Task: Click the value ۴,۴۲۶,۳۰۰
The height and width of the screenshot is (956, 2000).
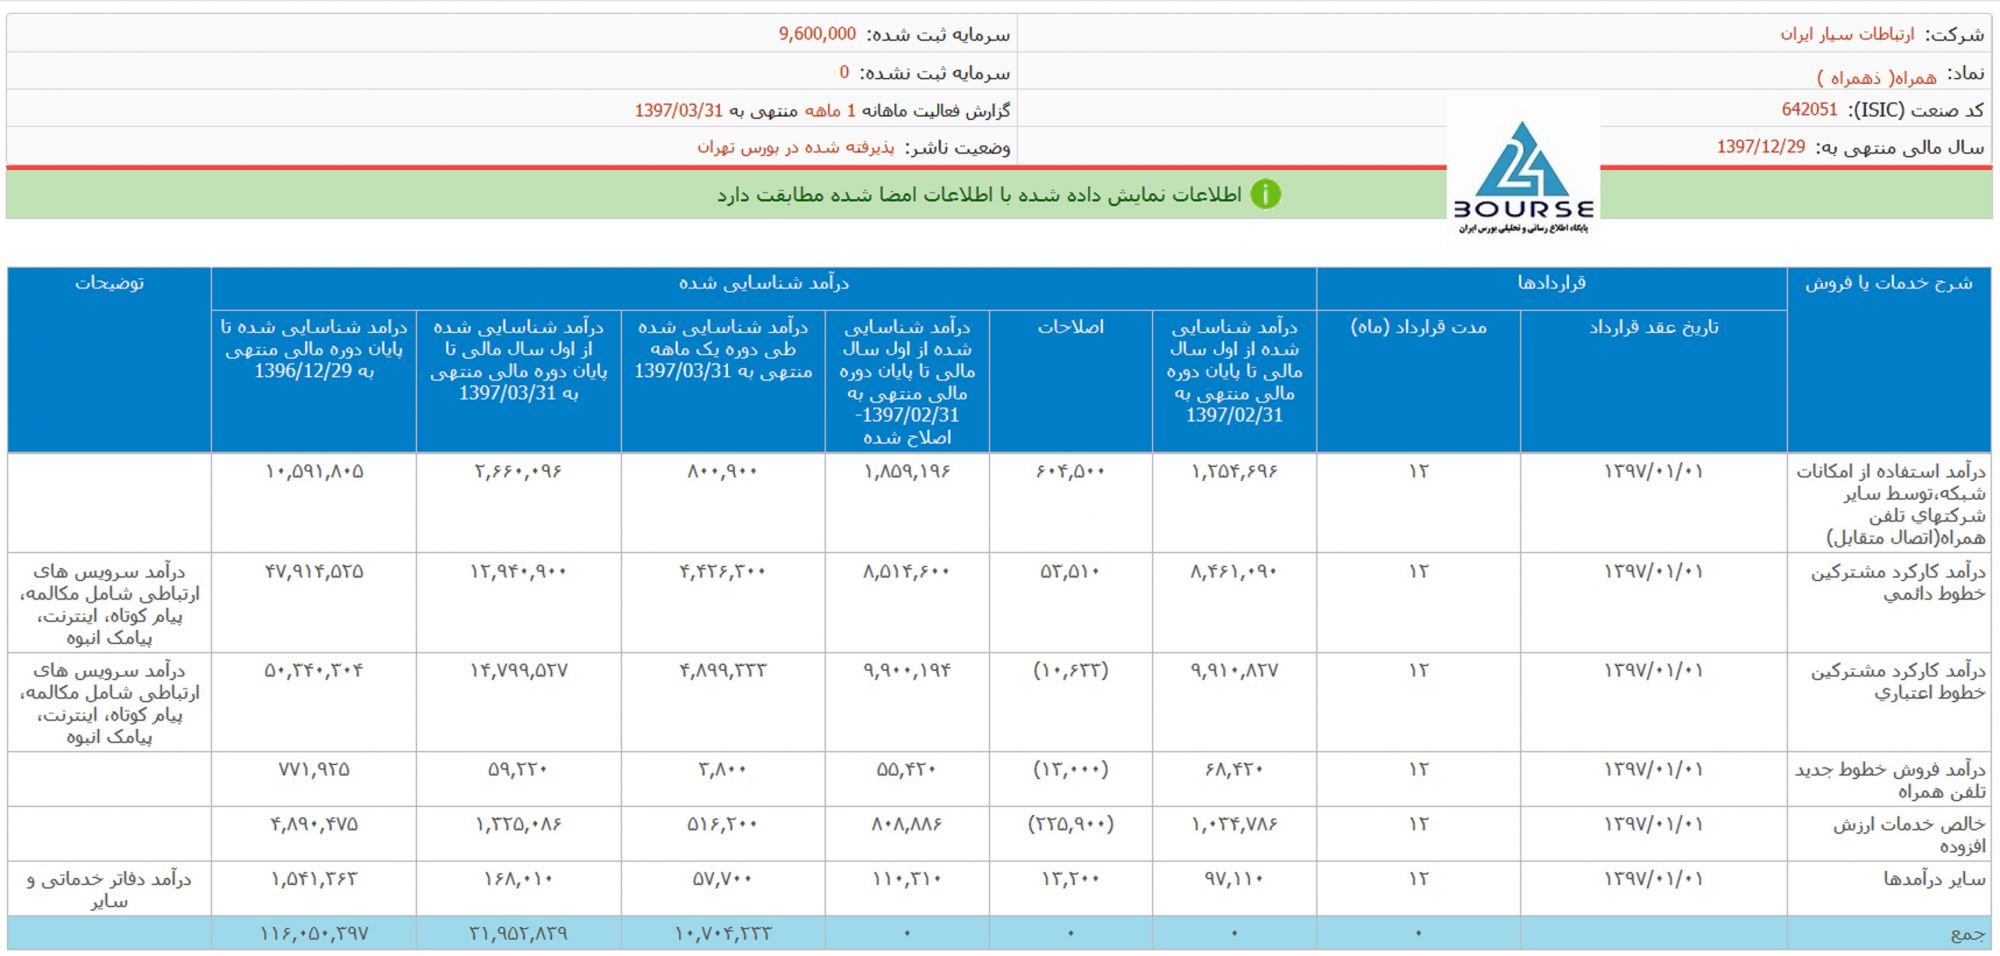Action: click(723, 571)
